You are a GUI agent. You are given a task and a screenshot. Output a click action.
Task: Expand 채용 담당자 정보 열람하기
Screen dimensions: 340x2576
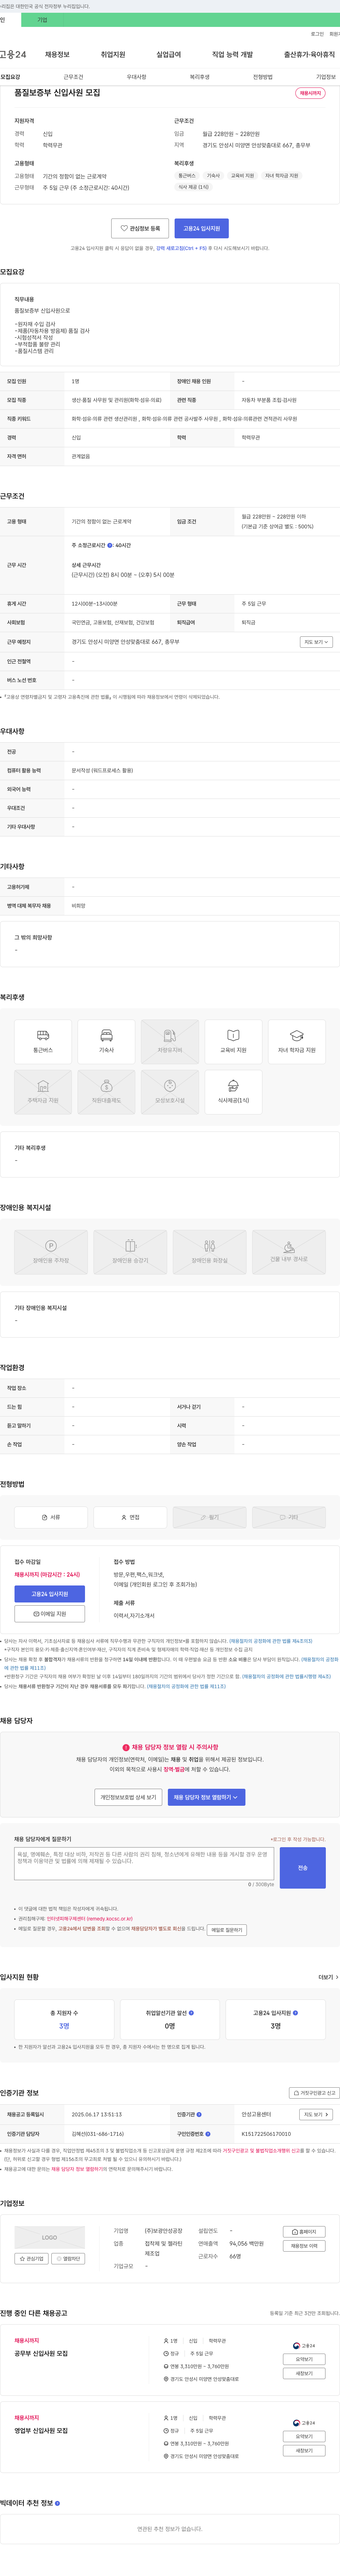click(x=206, y=1797)
